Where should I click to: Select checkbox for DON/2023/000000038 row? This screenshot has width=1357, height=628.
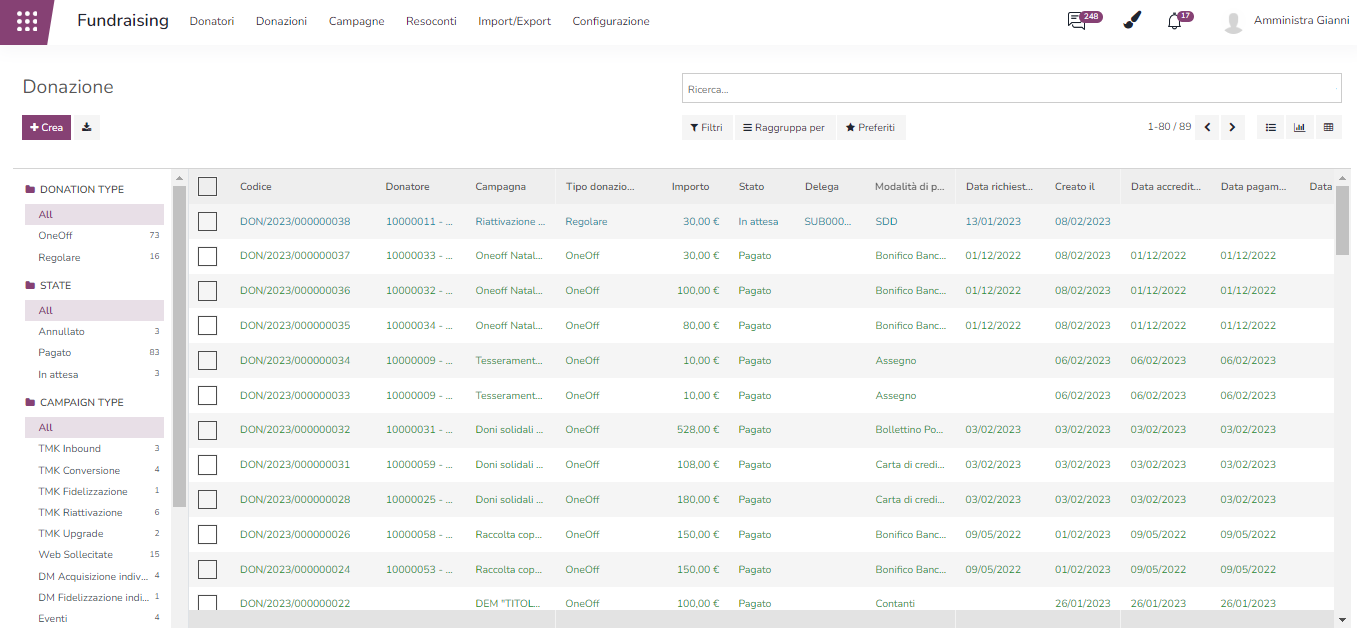coord(207,221)
